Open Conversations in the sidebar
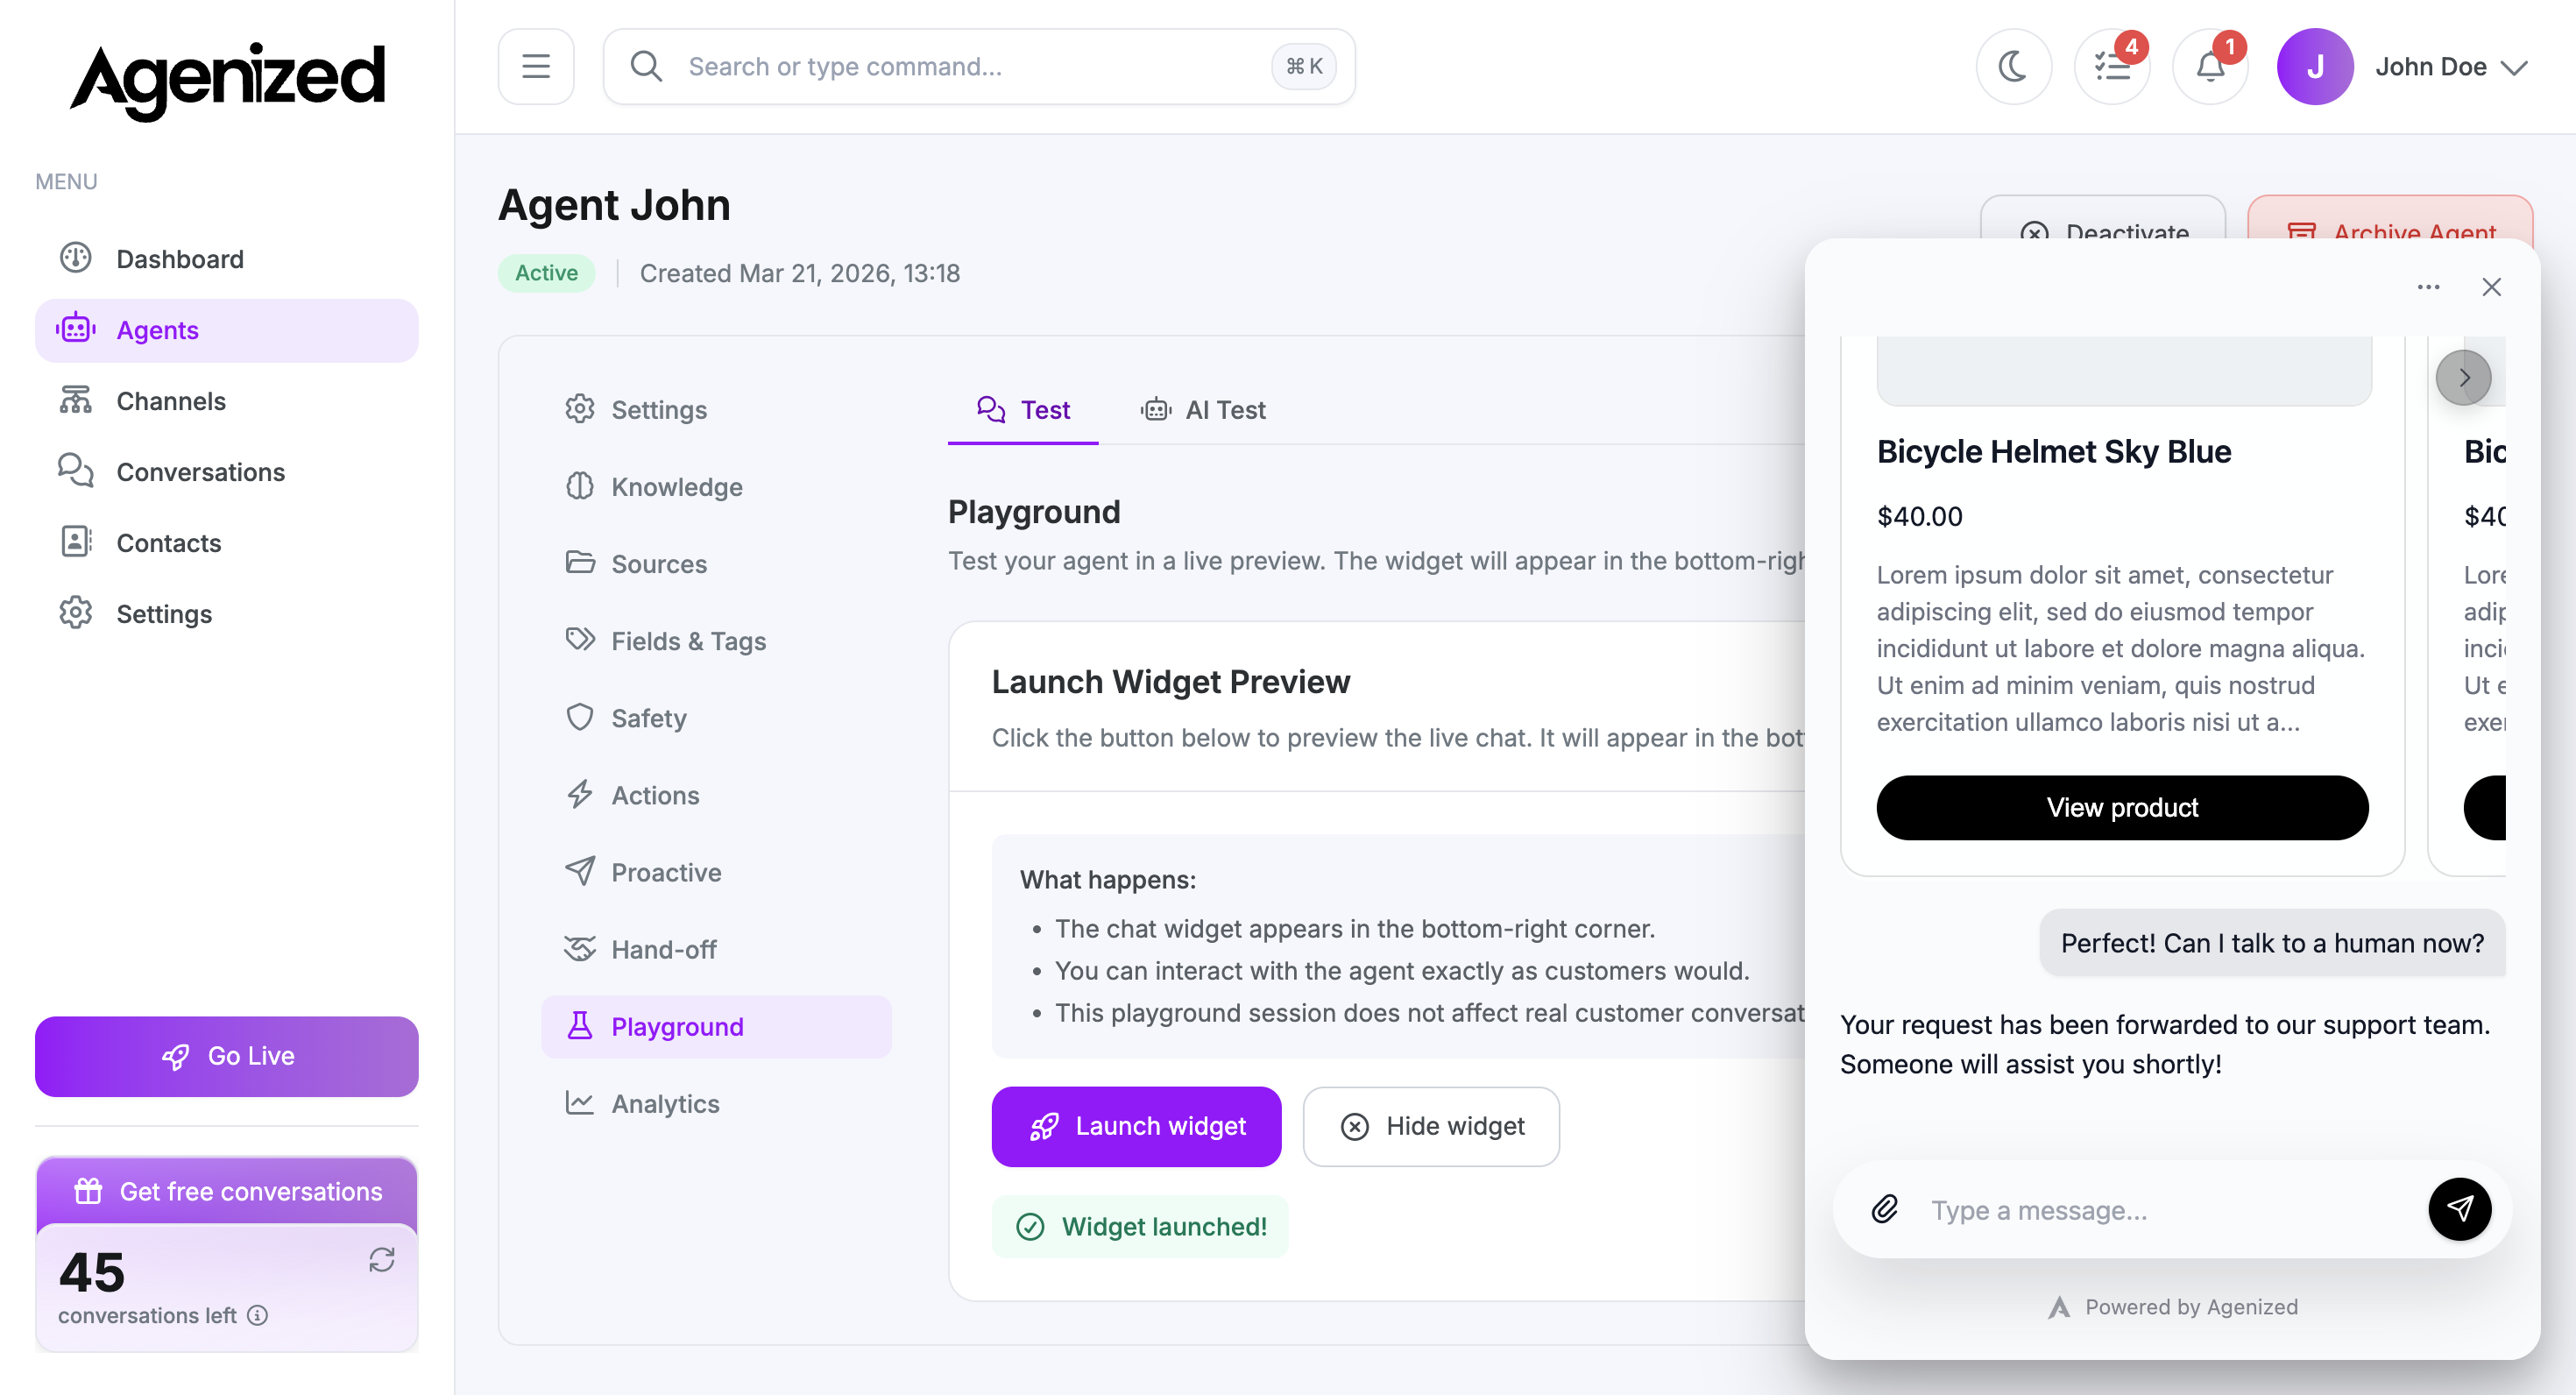This screenshot has height=1395, width=2576. pos(227,472)
